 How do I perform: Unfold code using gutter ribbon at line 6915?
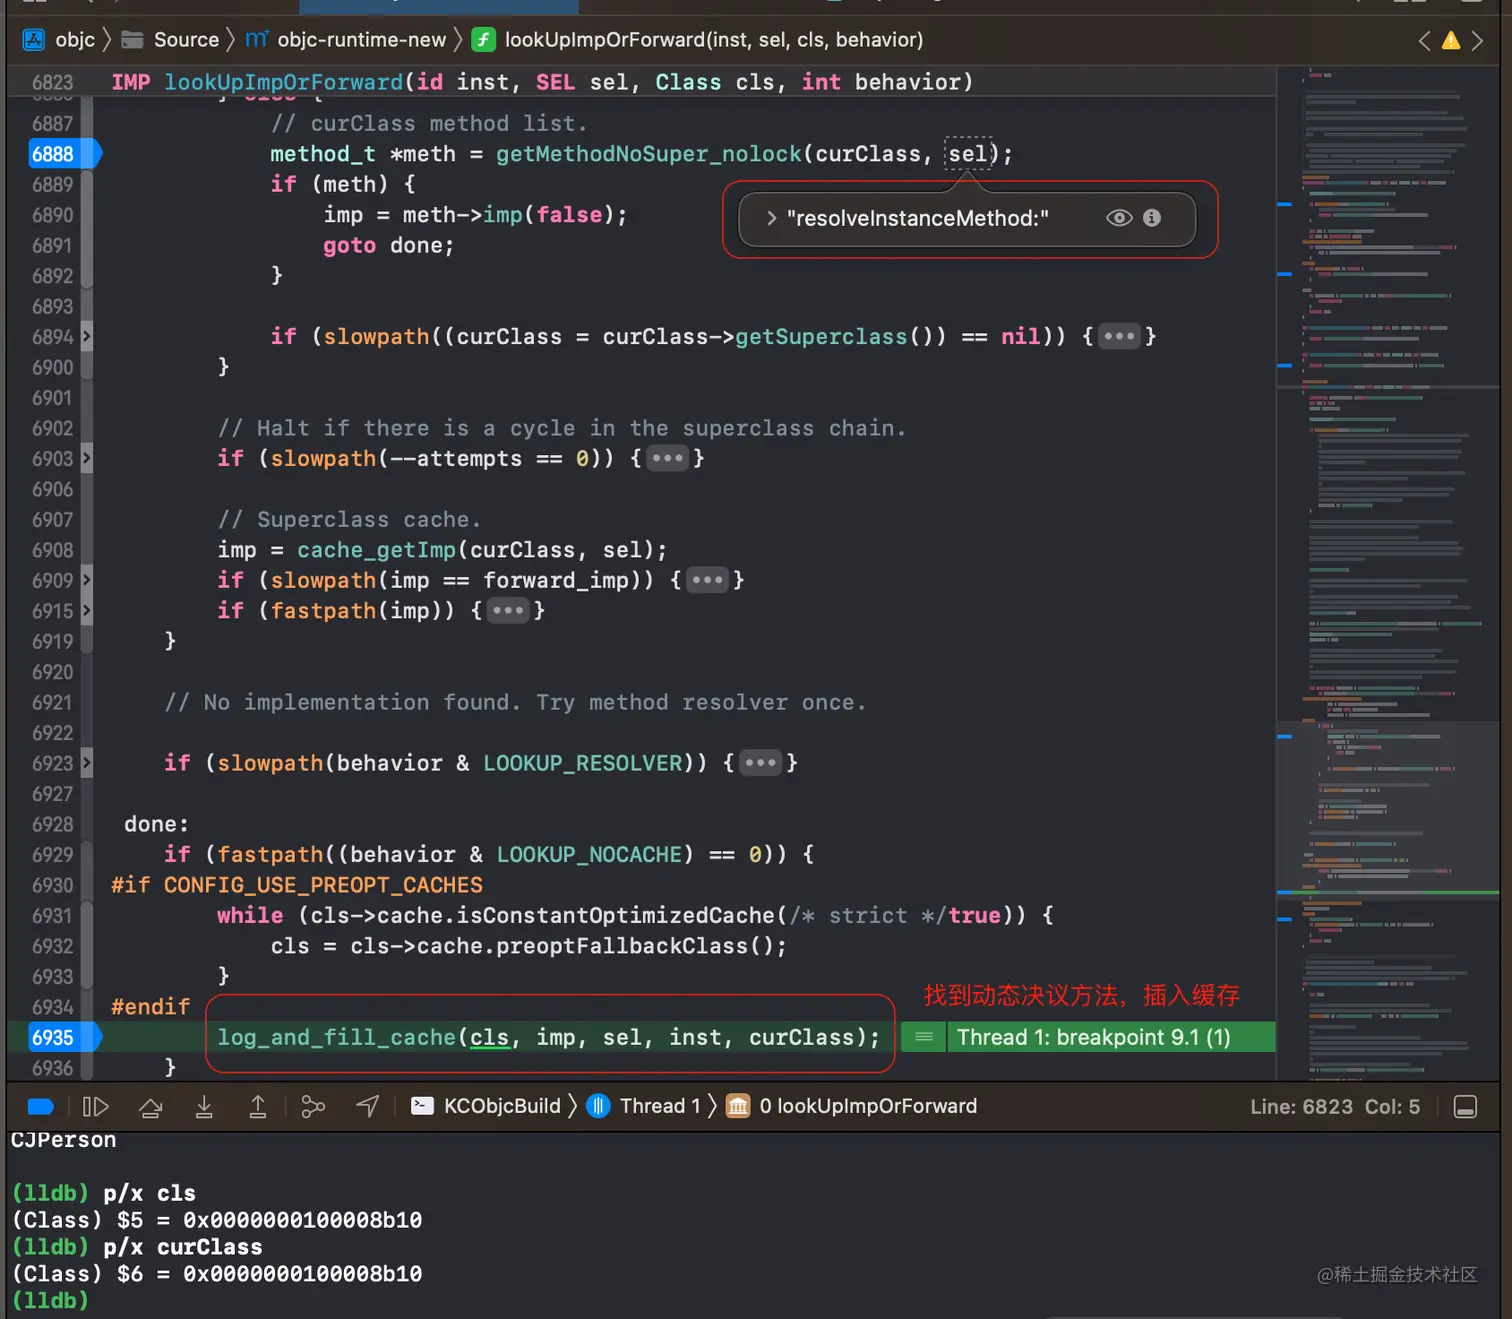click(x=86, y=611)
